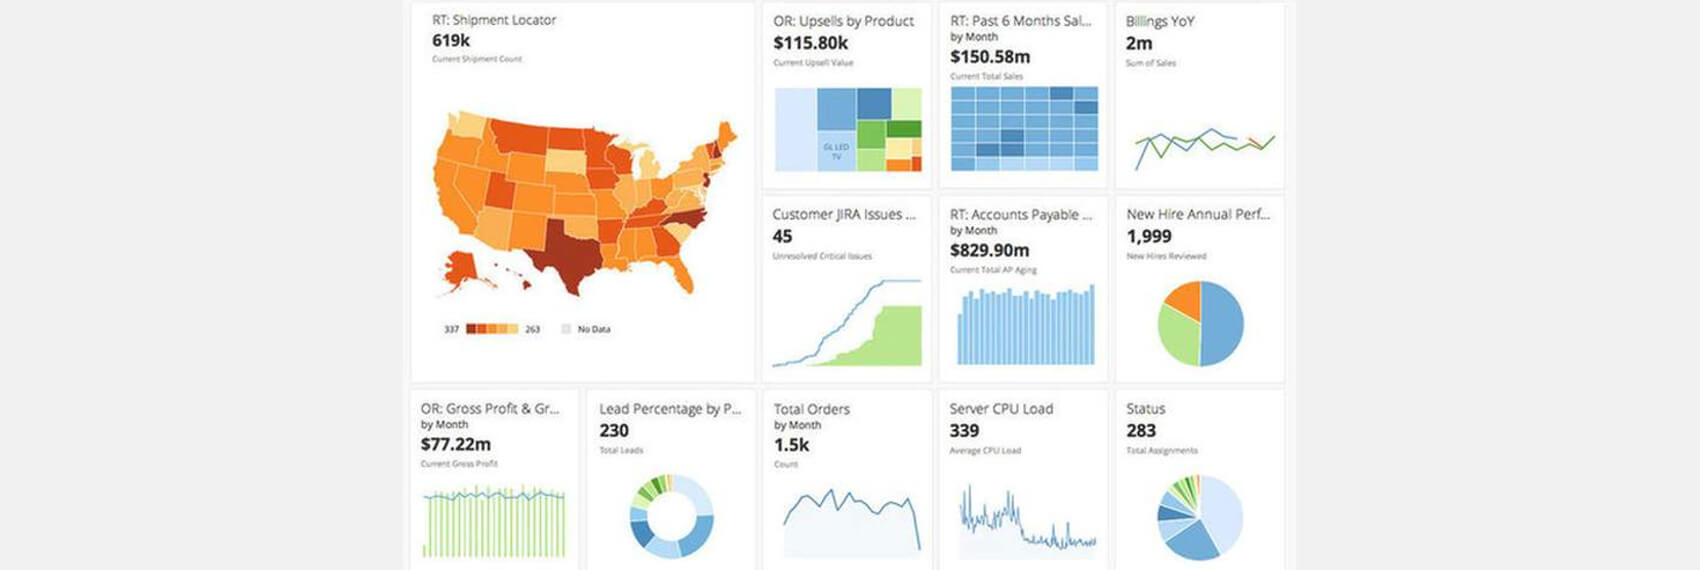The height and width of the screenshot is (570, 1700).
Task: Click the shipment legend color gradient
Action: (492, 329)
